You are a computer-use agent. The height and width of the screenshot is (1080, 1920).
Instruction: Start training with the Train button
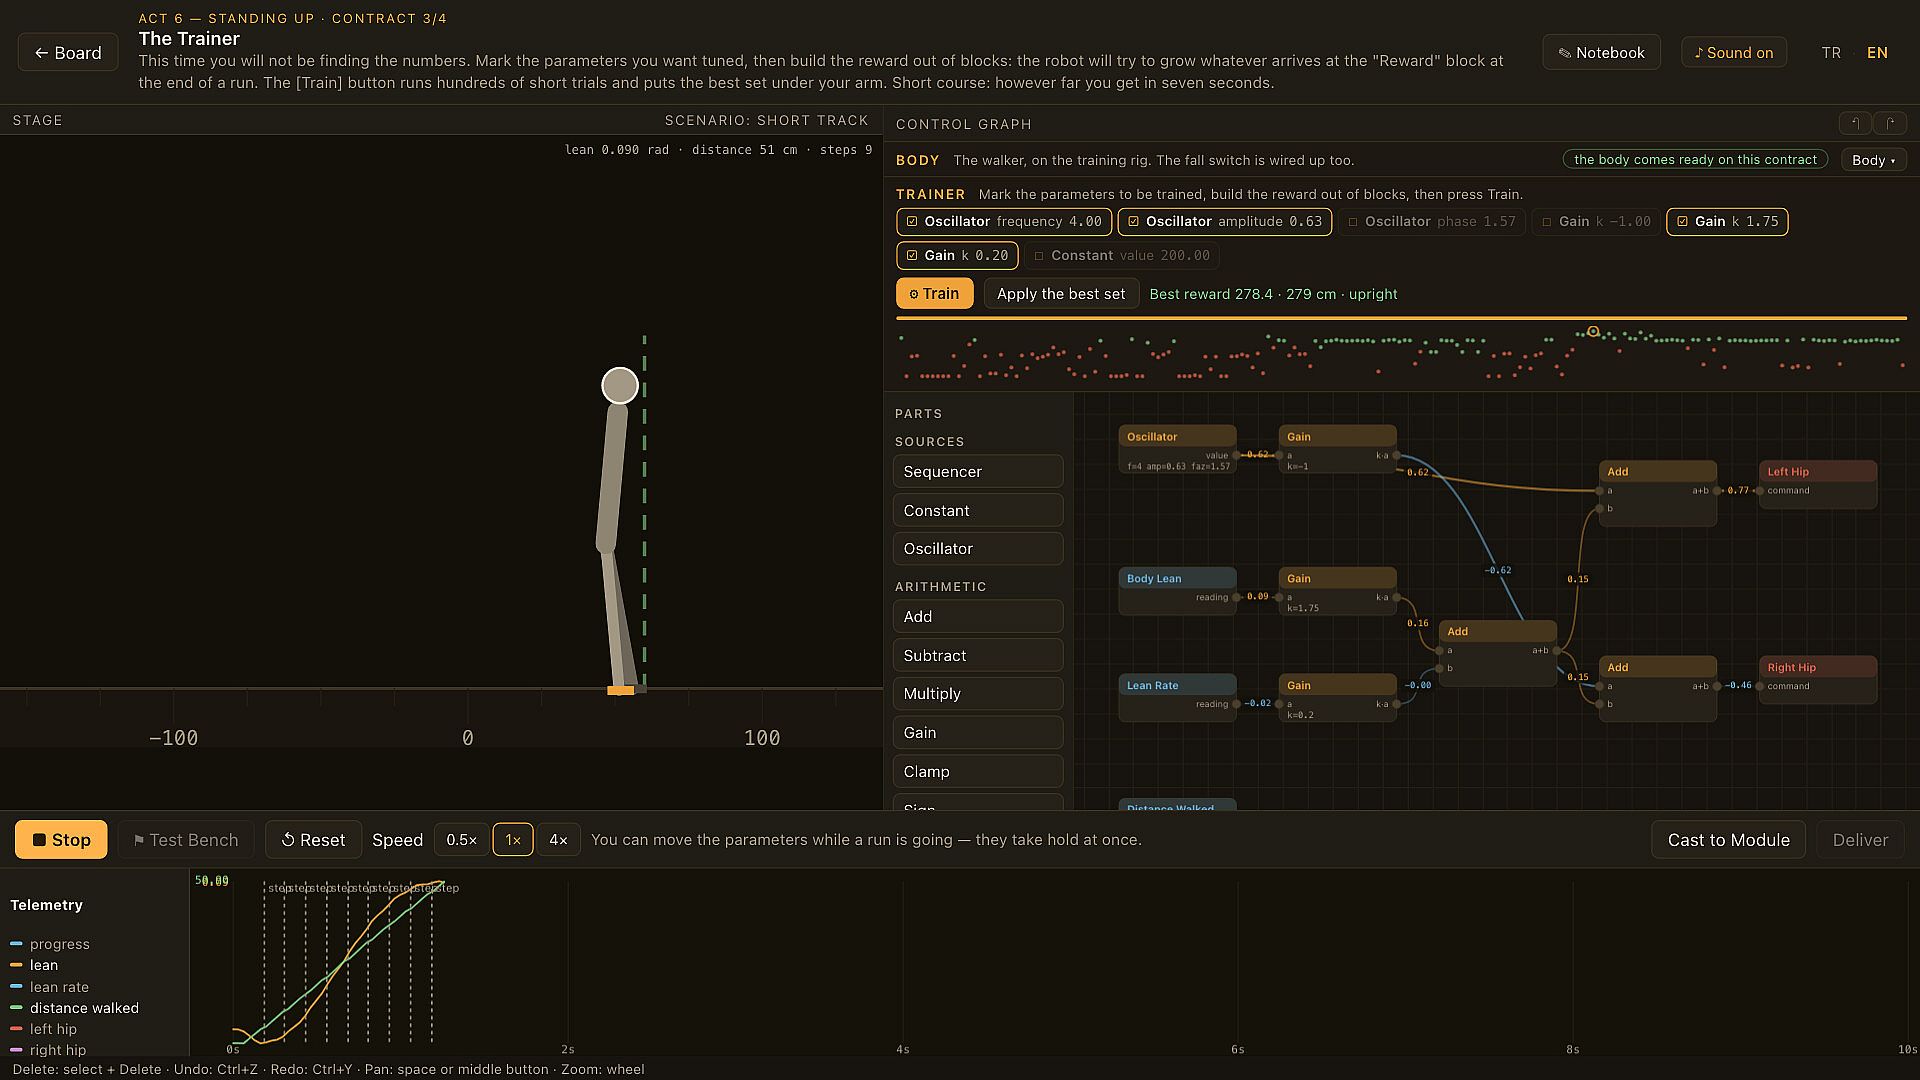point(934,293)
